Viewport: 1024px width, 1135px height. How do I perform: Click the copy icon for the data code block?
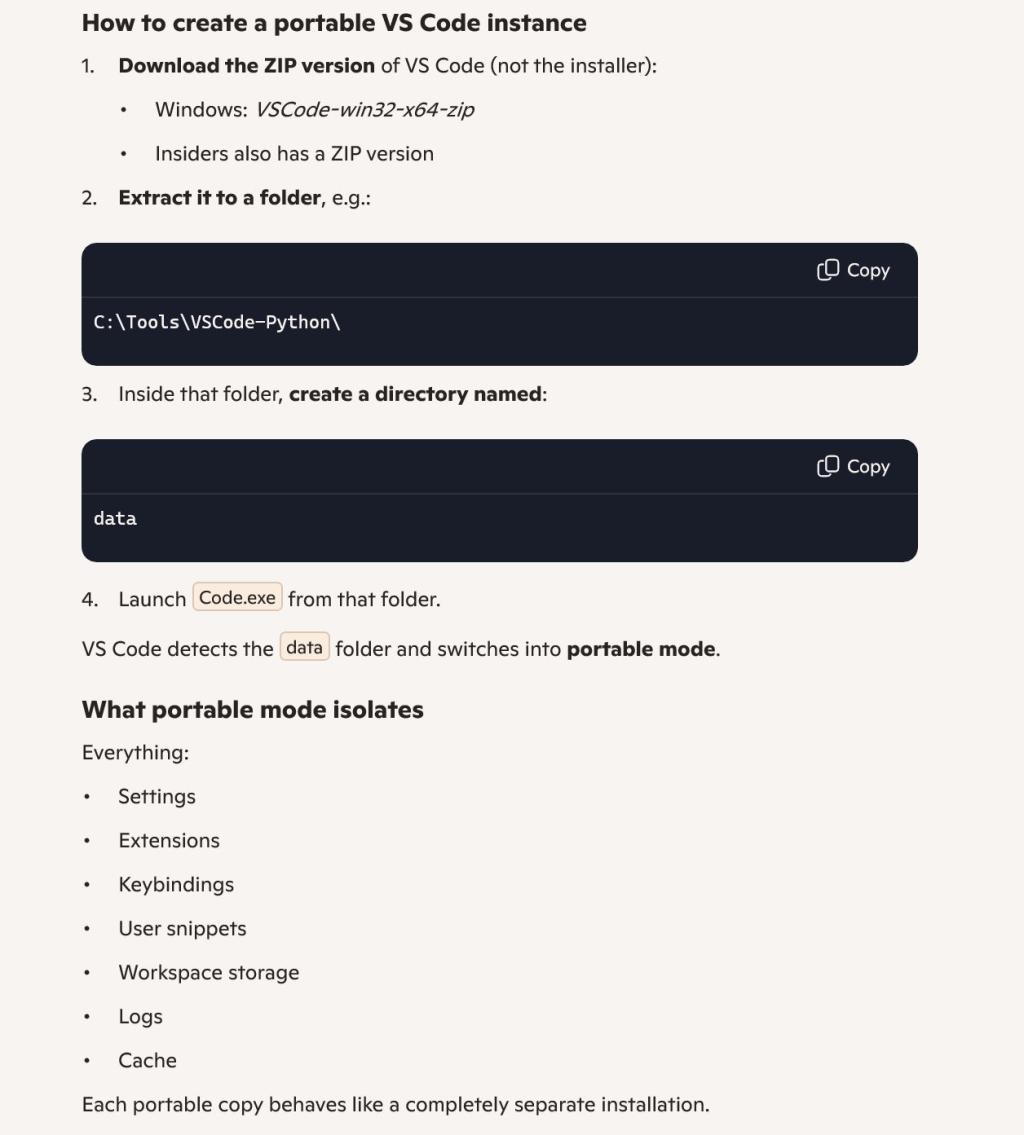point(828,466)
